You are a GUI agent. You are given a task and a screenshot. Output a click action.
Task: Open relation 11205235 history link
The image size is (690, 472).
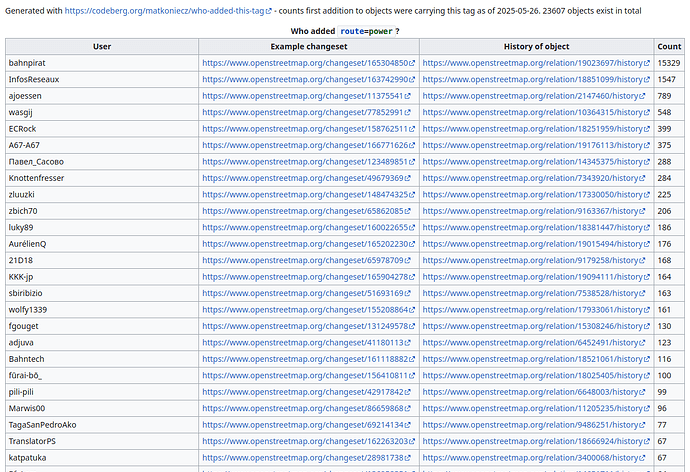point(536,409)
